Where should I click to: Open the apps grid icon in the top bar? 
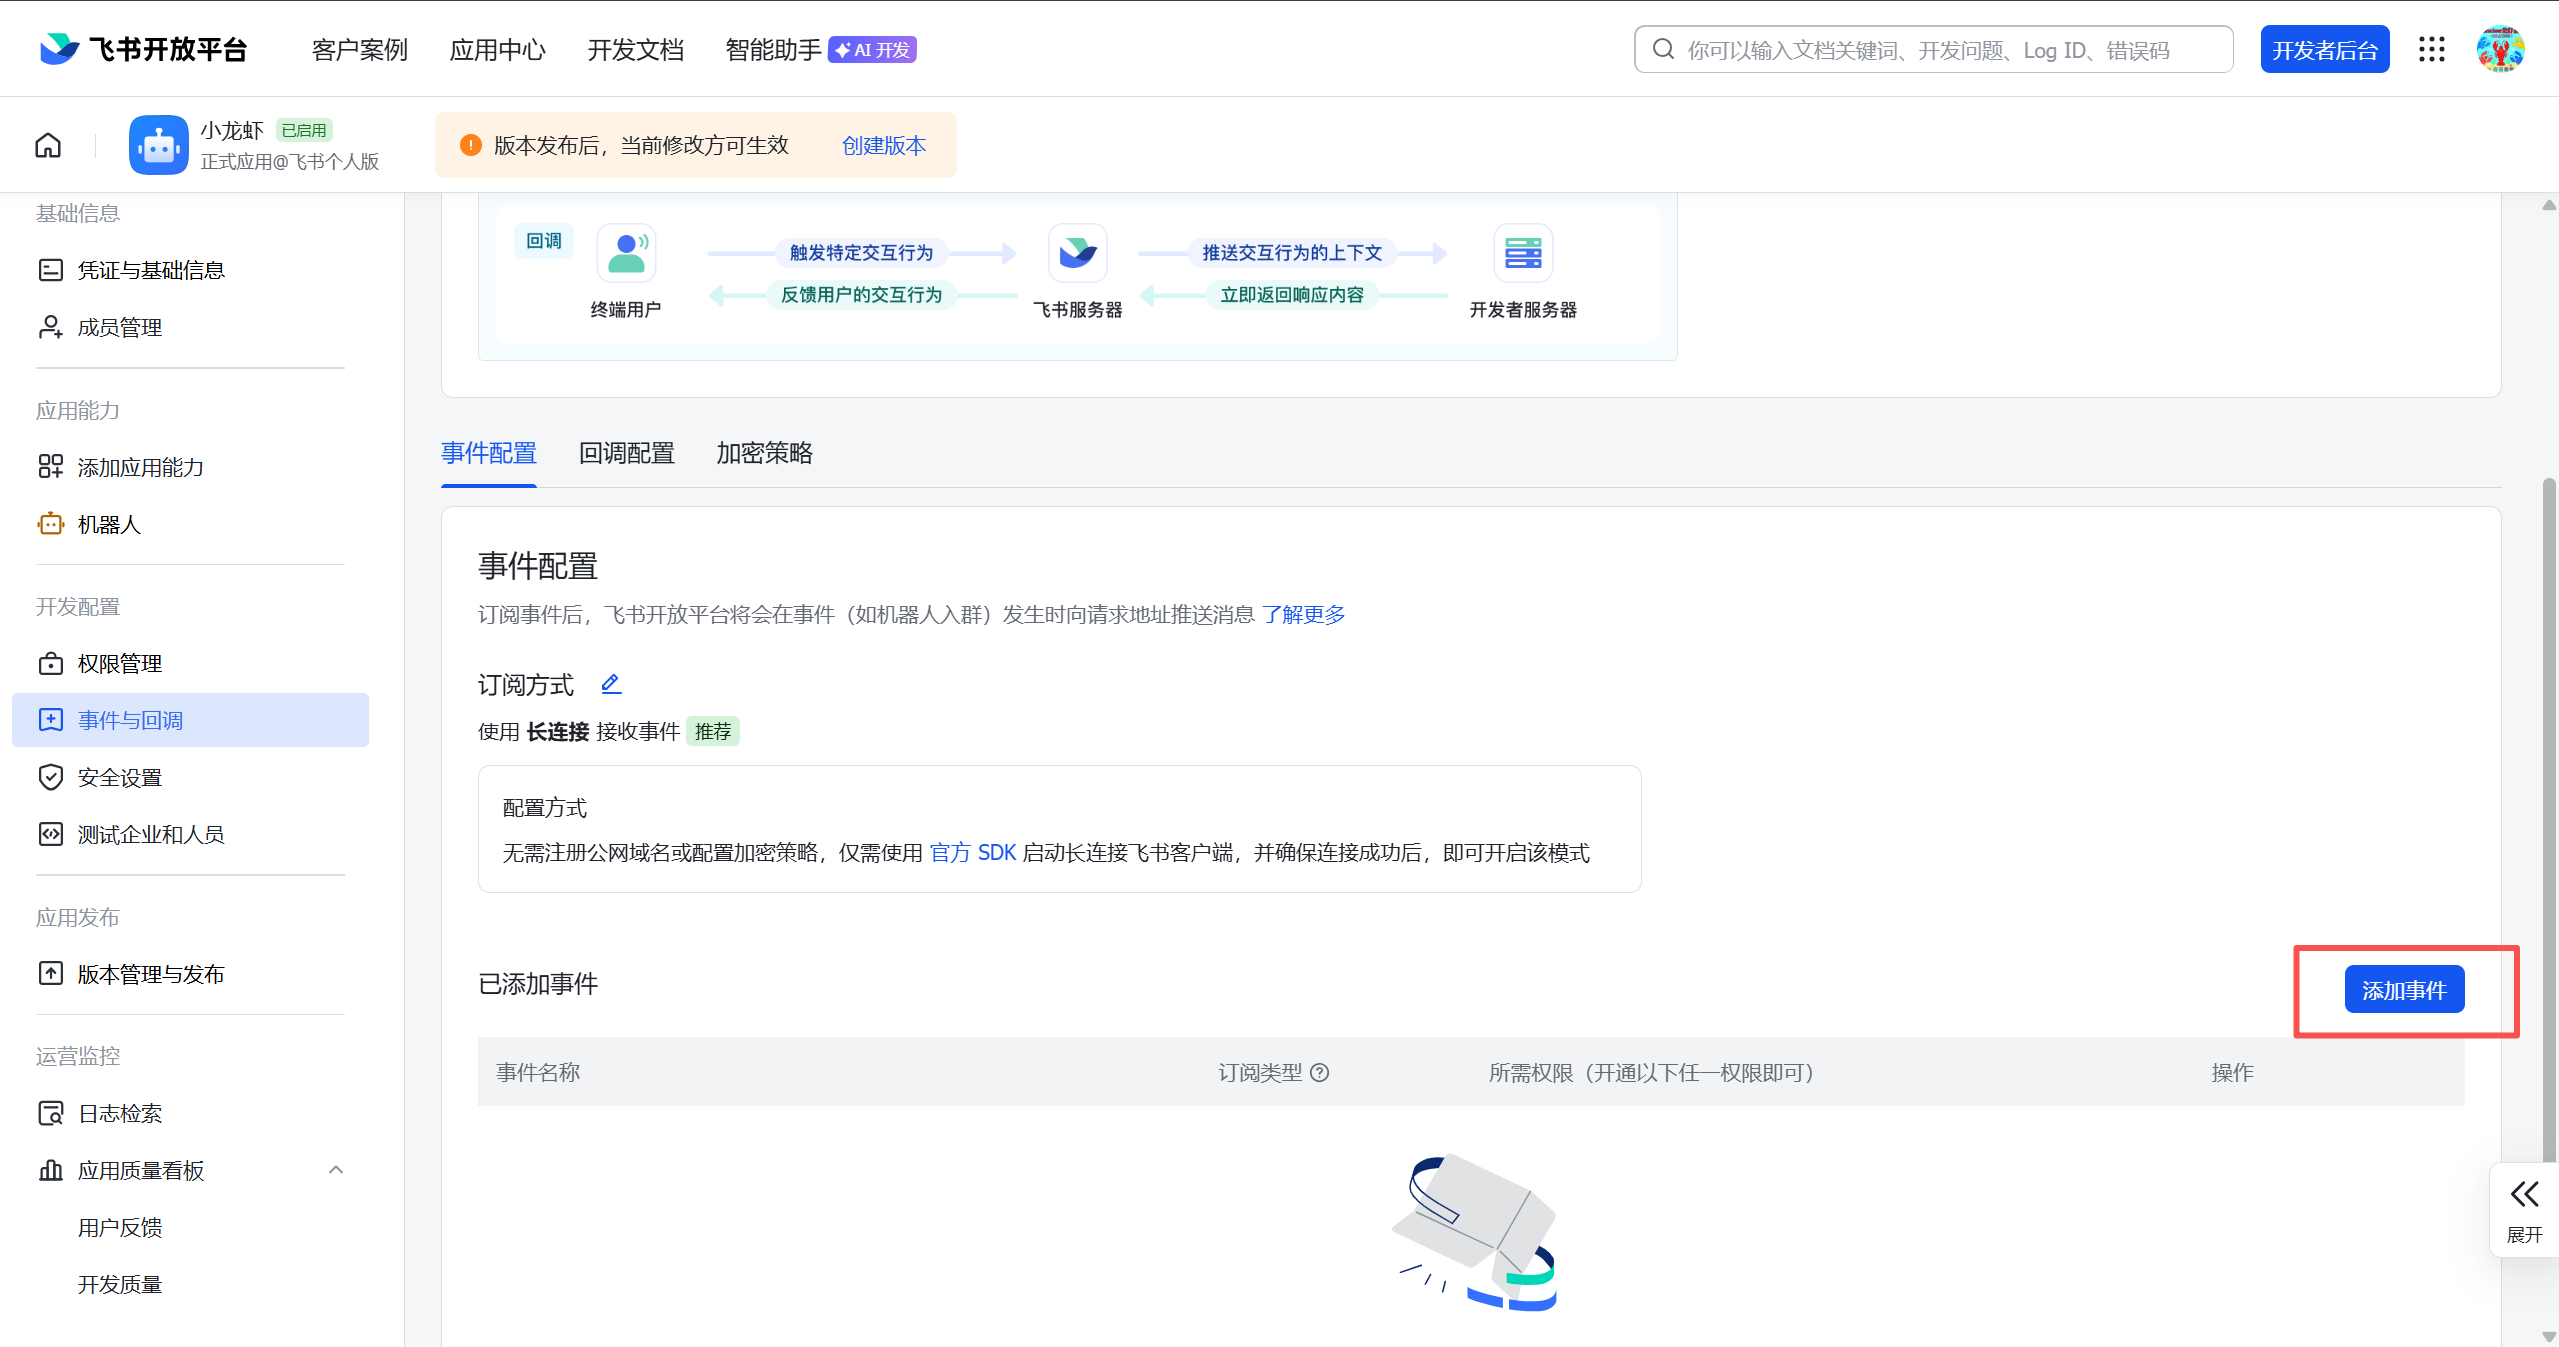pyautogui.click(x=2431, y=50)
